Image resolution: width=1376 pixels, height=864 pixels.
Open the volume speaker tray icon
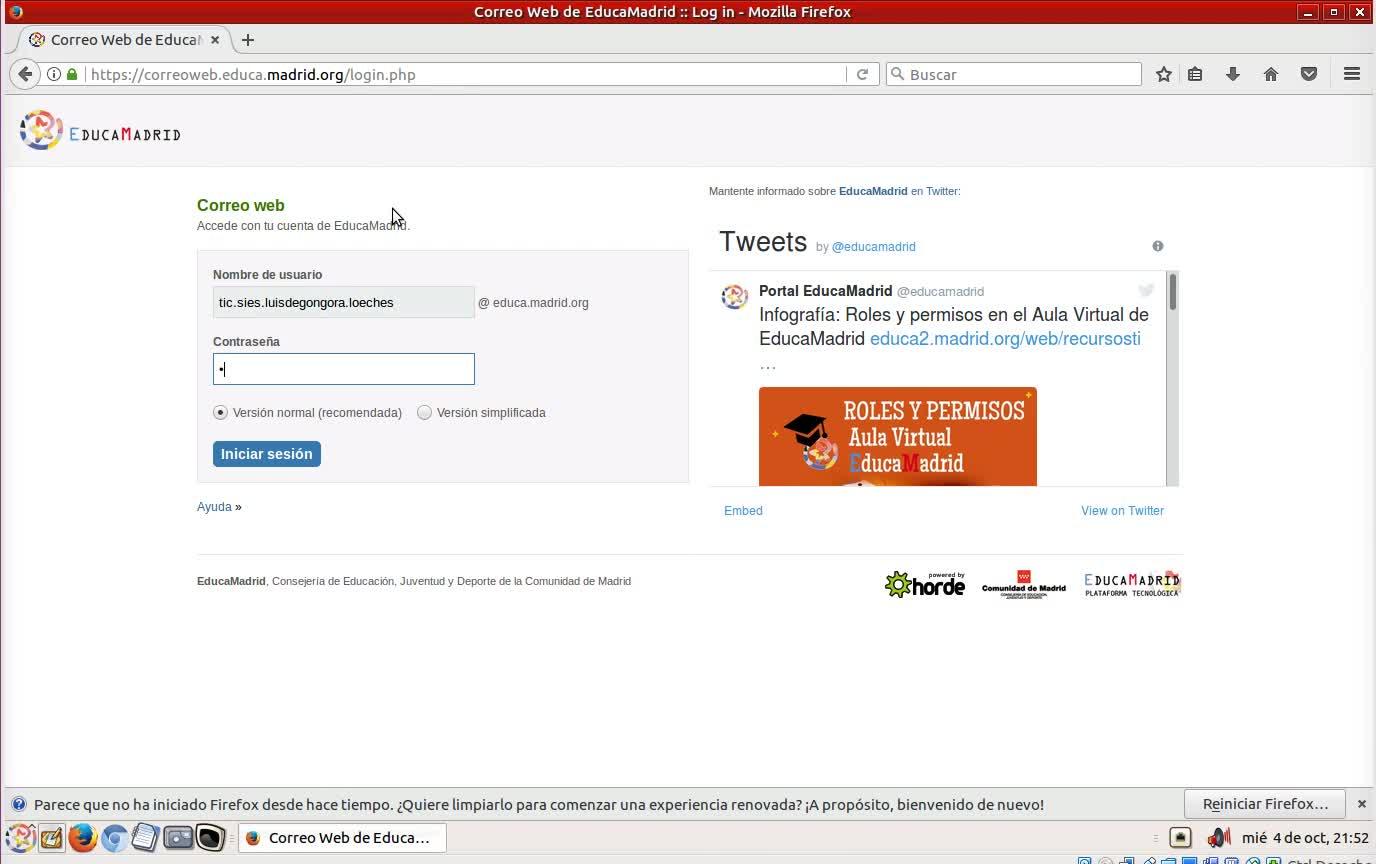[x=1218, y=837]
